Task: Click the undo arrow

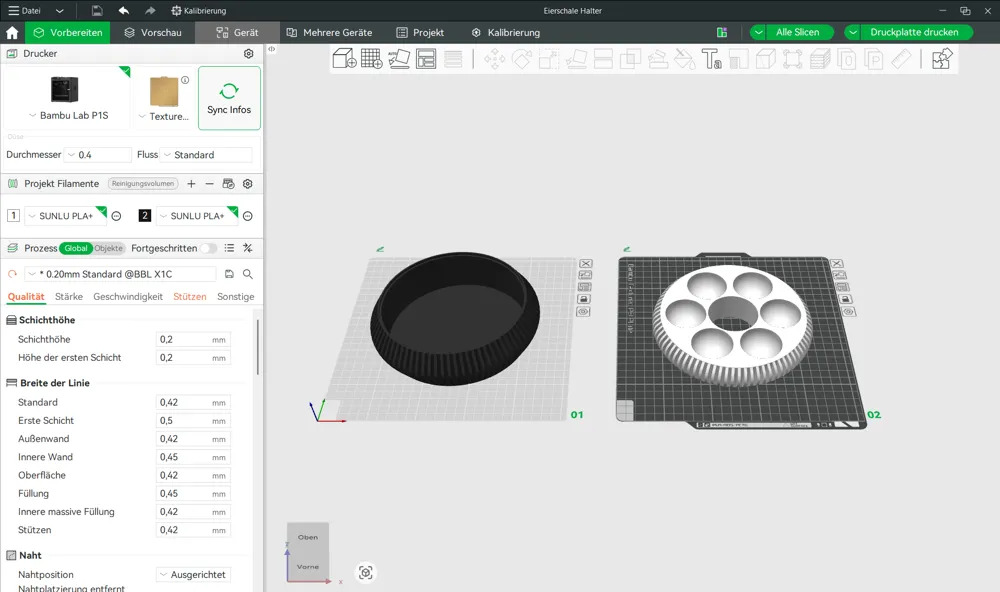Action: point(124,11)
